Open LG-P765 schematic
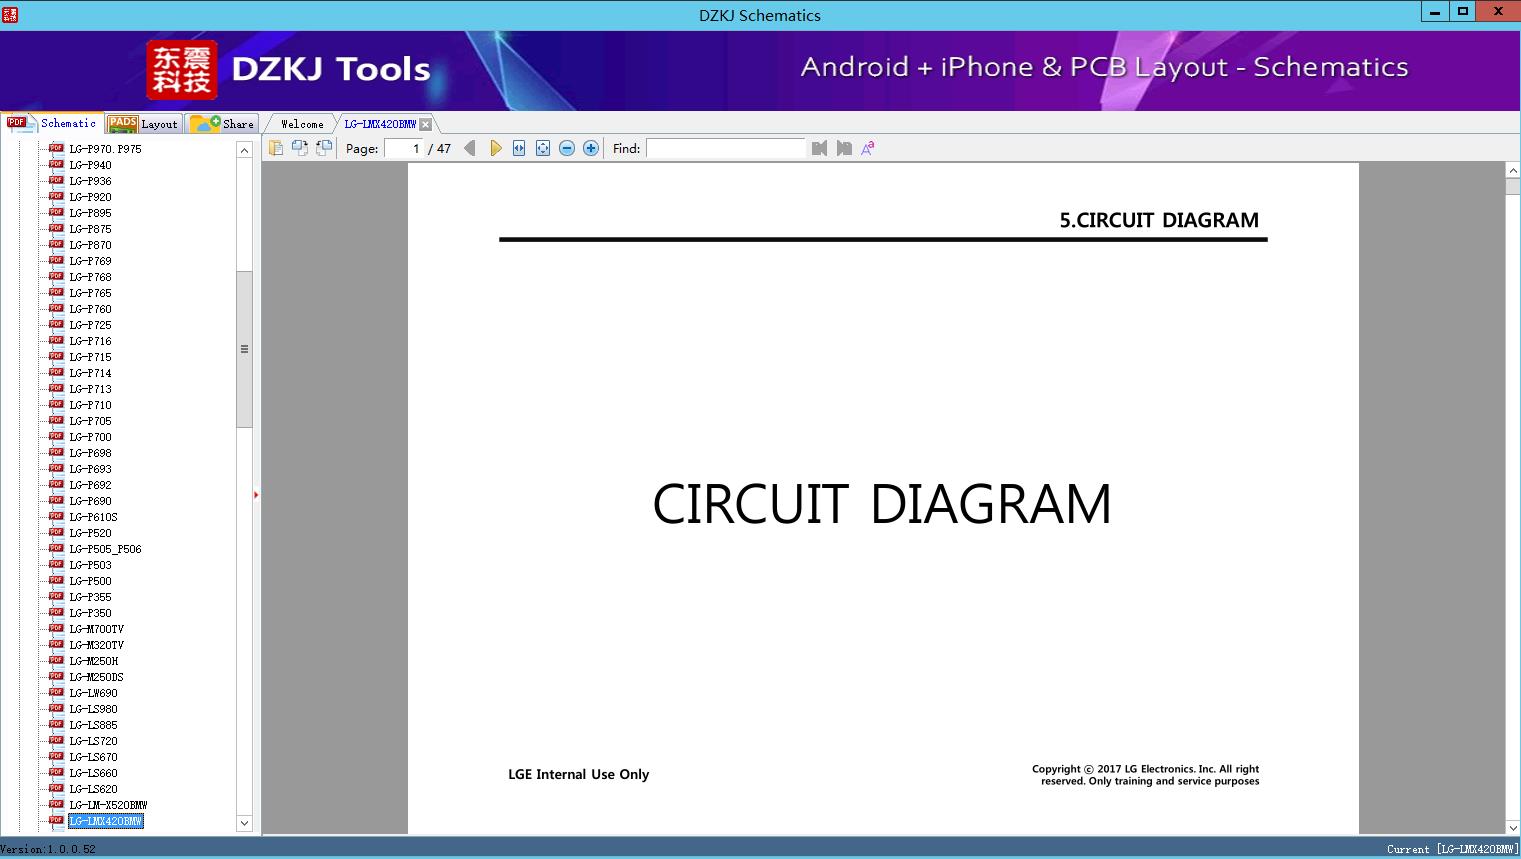This screenshot has height=859, width=1521. pos(90,293)
